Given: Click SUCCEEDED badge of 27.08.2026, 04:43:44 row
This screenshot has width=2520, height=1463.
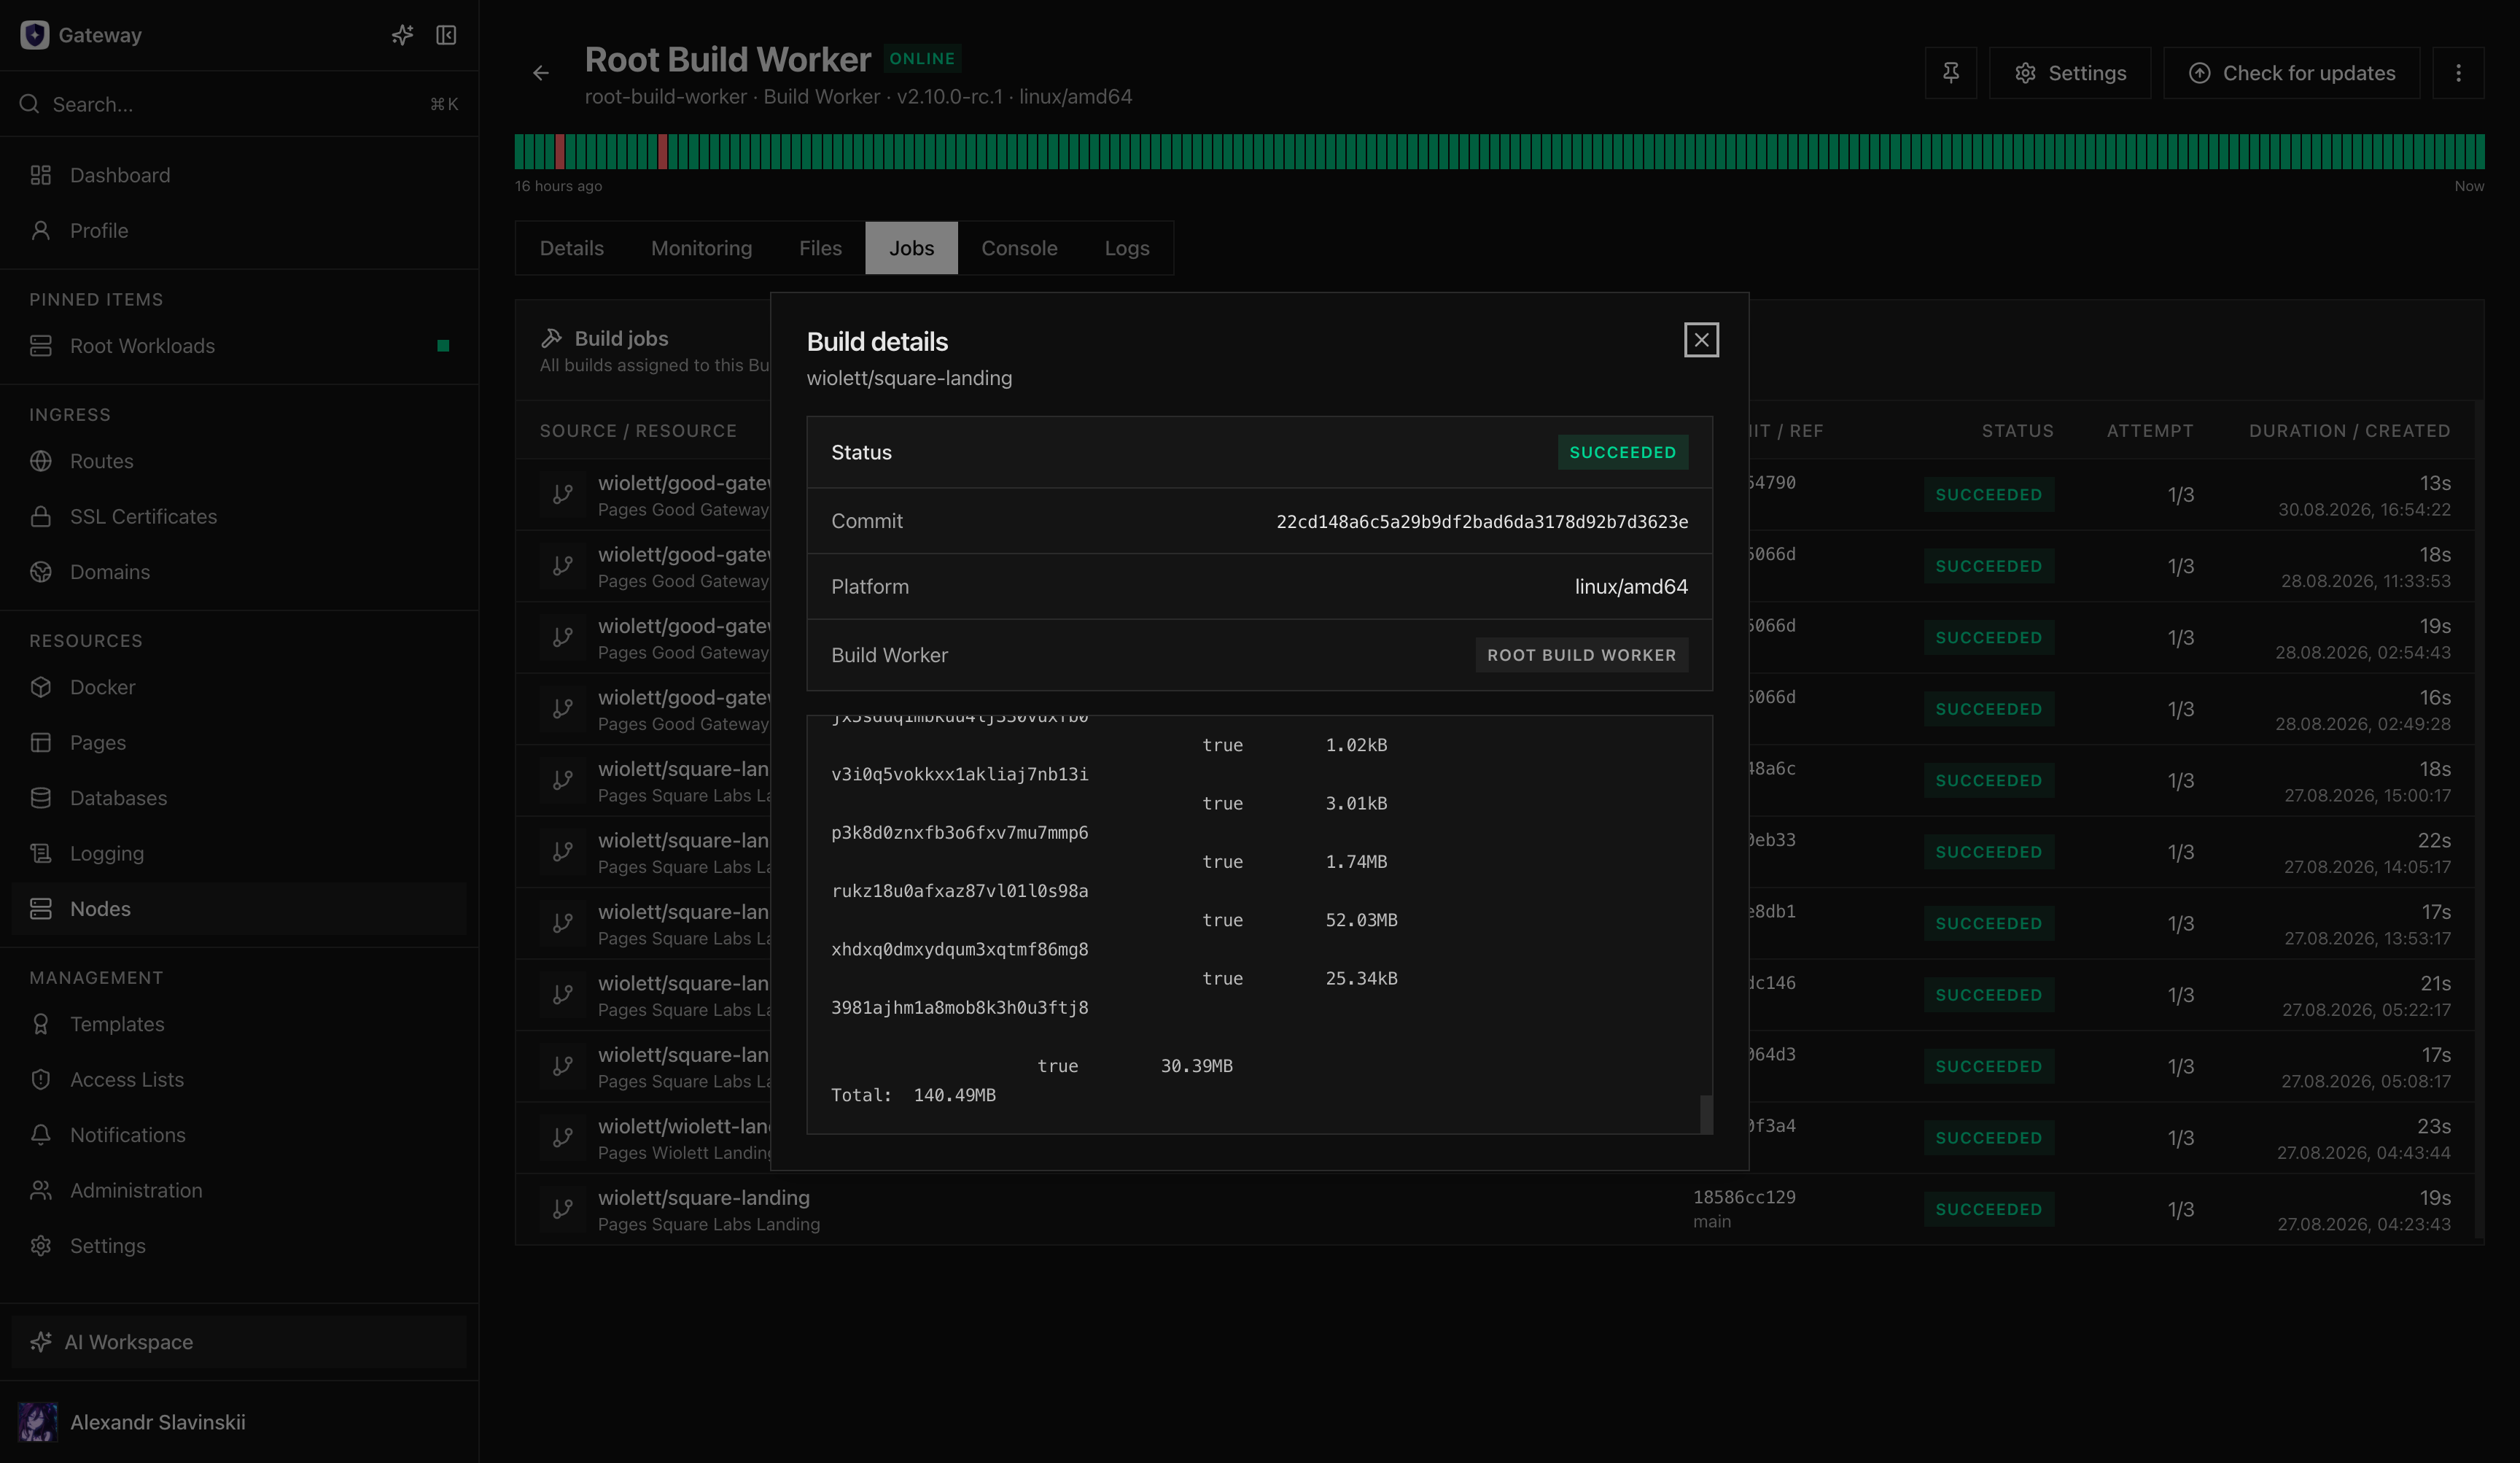Looking at the screenshot, I should click(x=1988, y=1138).
